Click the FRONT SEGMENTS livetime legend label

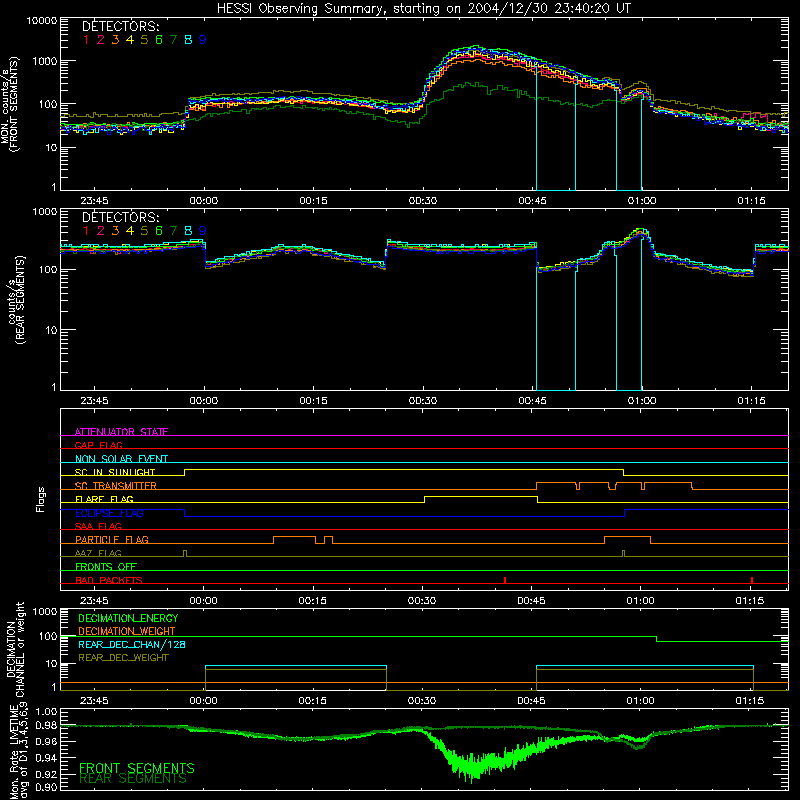137,768
